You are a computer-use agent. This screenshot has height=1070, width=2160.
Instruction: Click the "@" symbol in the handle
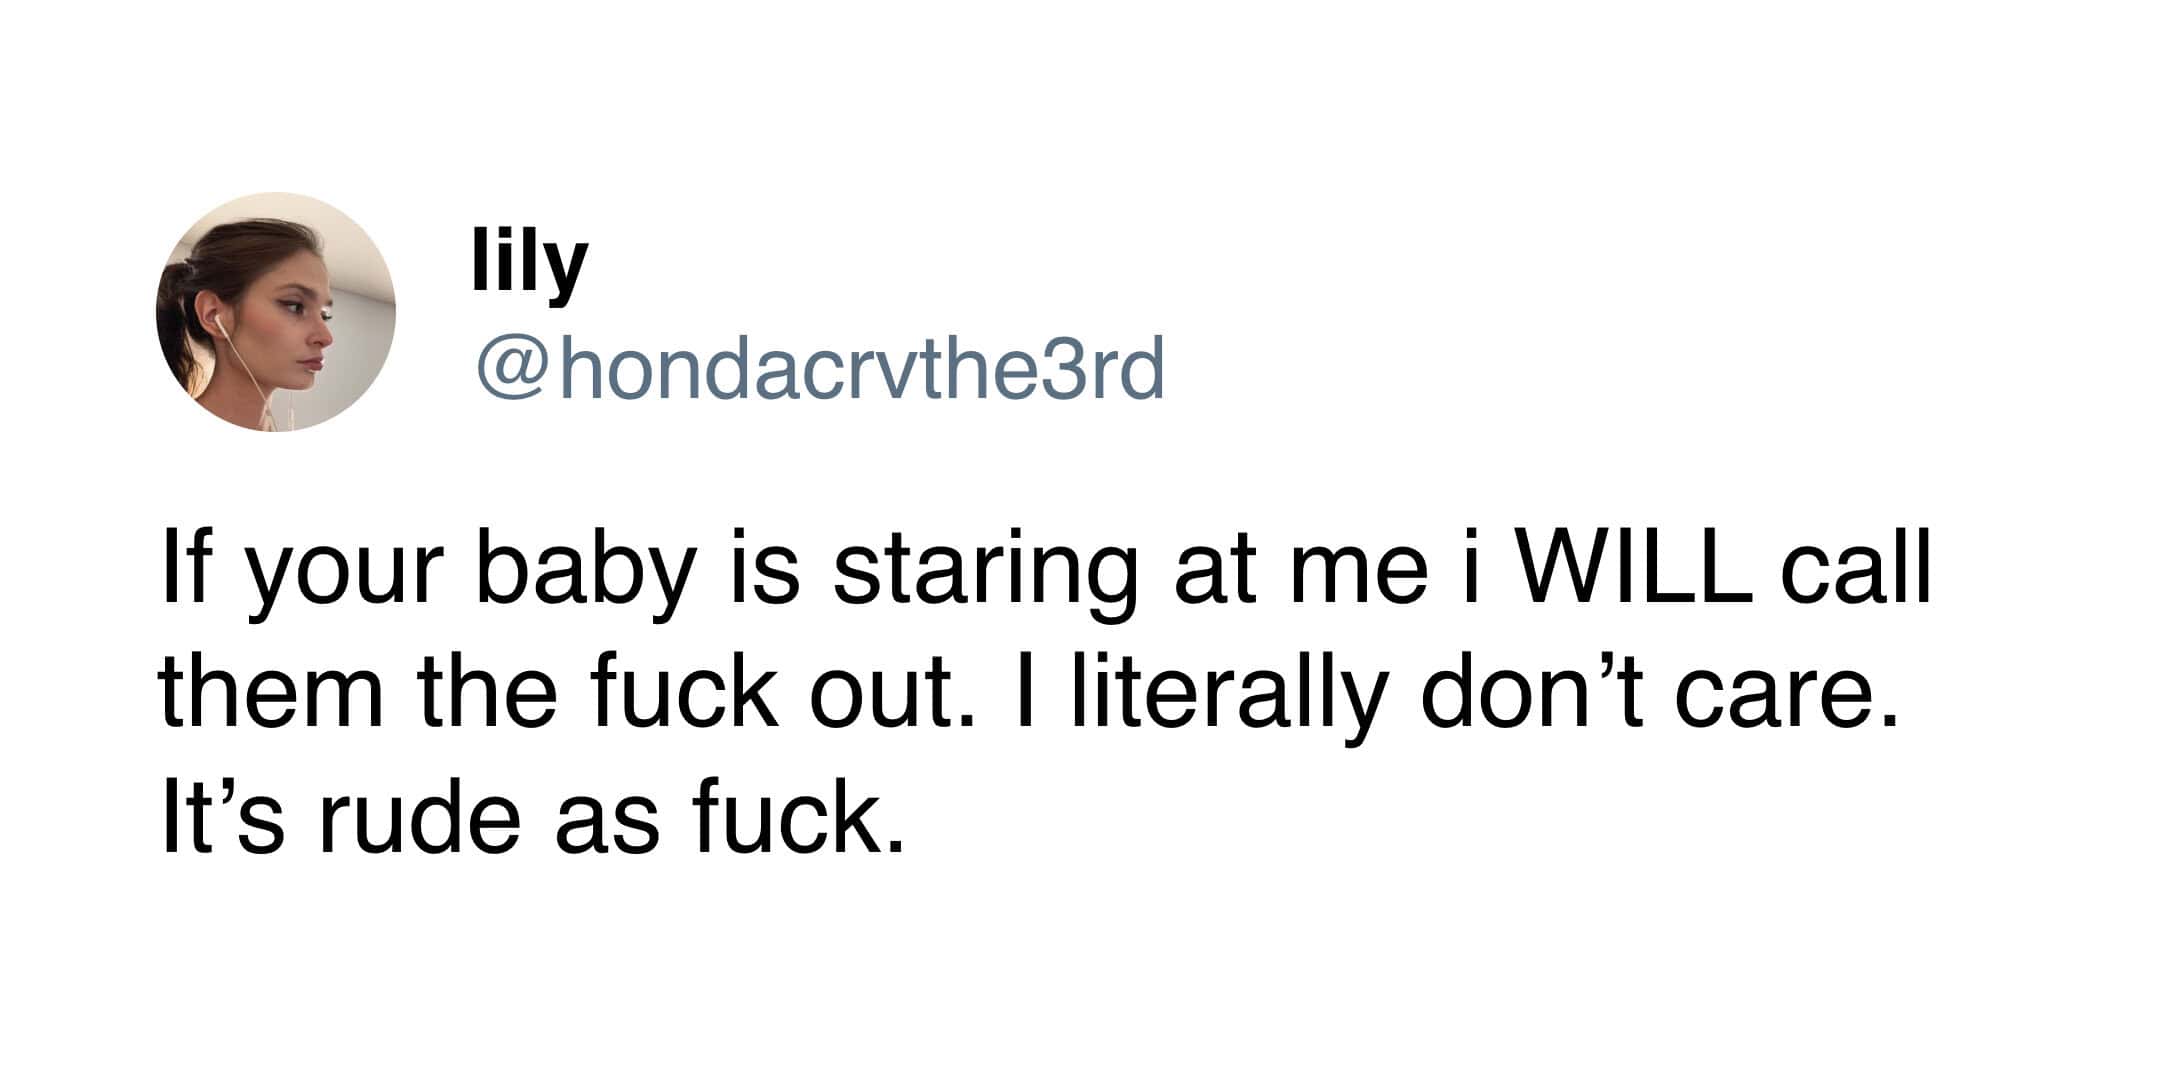pyautogui.click(x=510, y=367)
